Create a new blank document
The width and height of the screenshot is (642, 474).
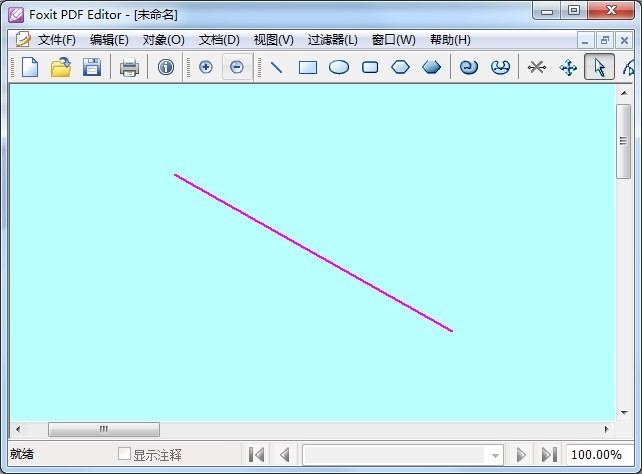pos(30,67)
